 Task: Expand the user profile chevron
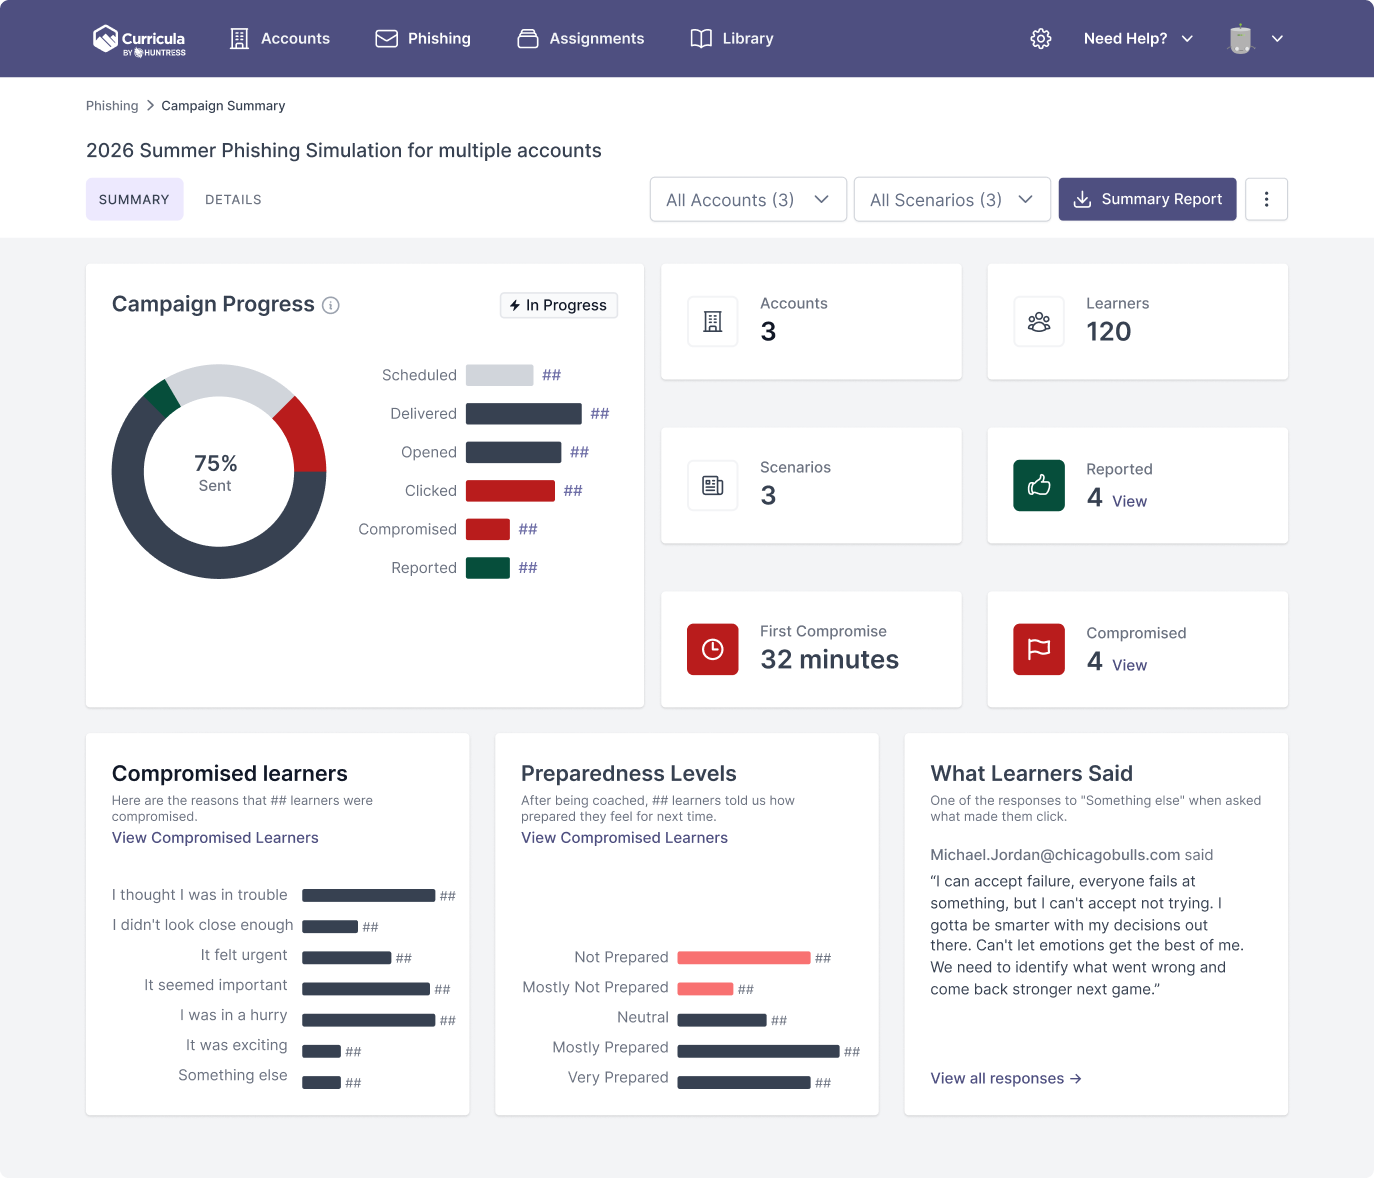[1277, 39]
